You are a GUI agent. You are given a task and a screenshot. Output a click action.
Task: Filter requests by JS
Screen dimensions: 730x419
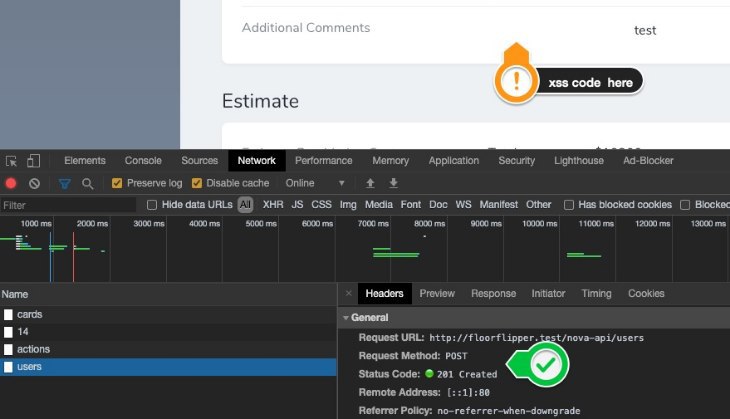tap(297, 205)
